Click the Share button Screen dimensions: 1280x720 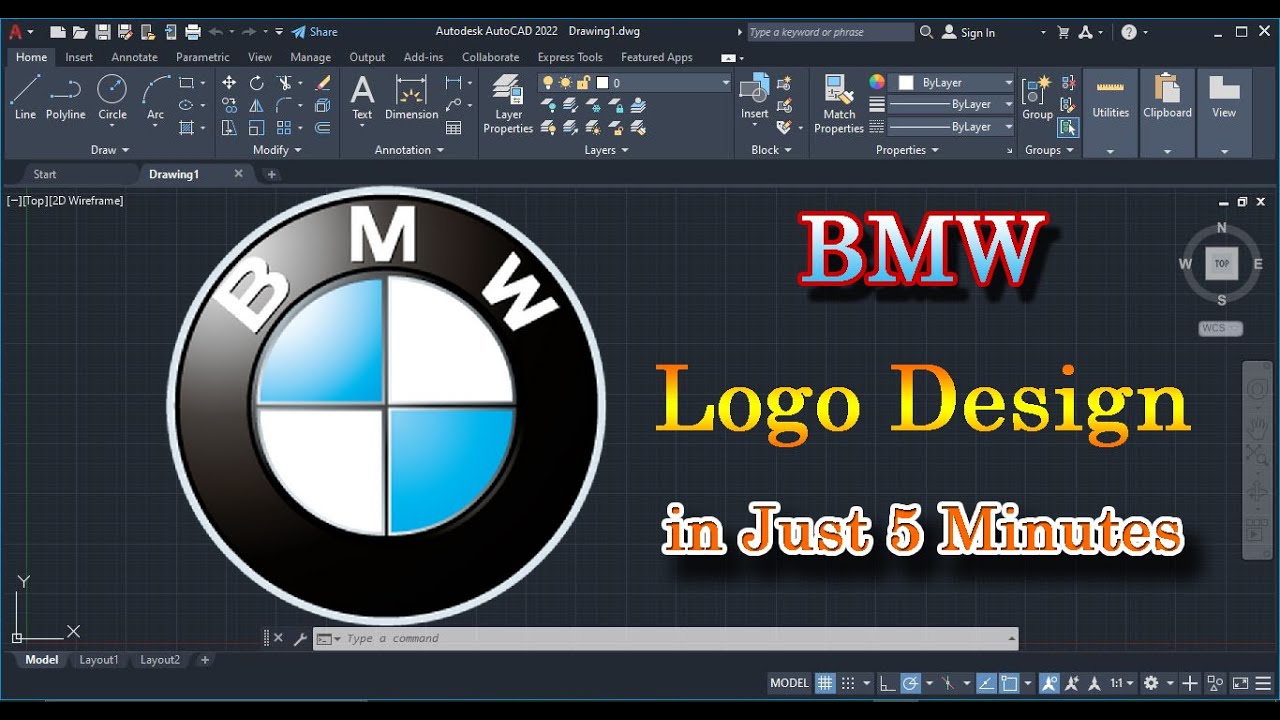coord(314,32)
